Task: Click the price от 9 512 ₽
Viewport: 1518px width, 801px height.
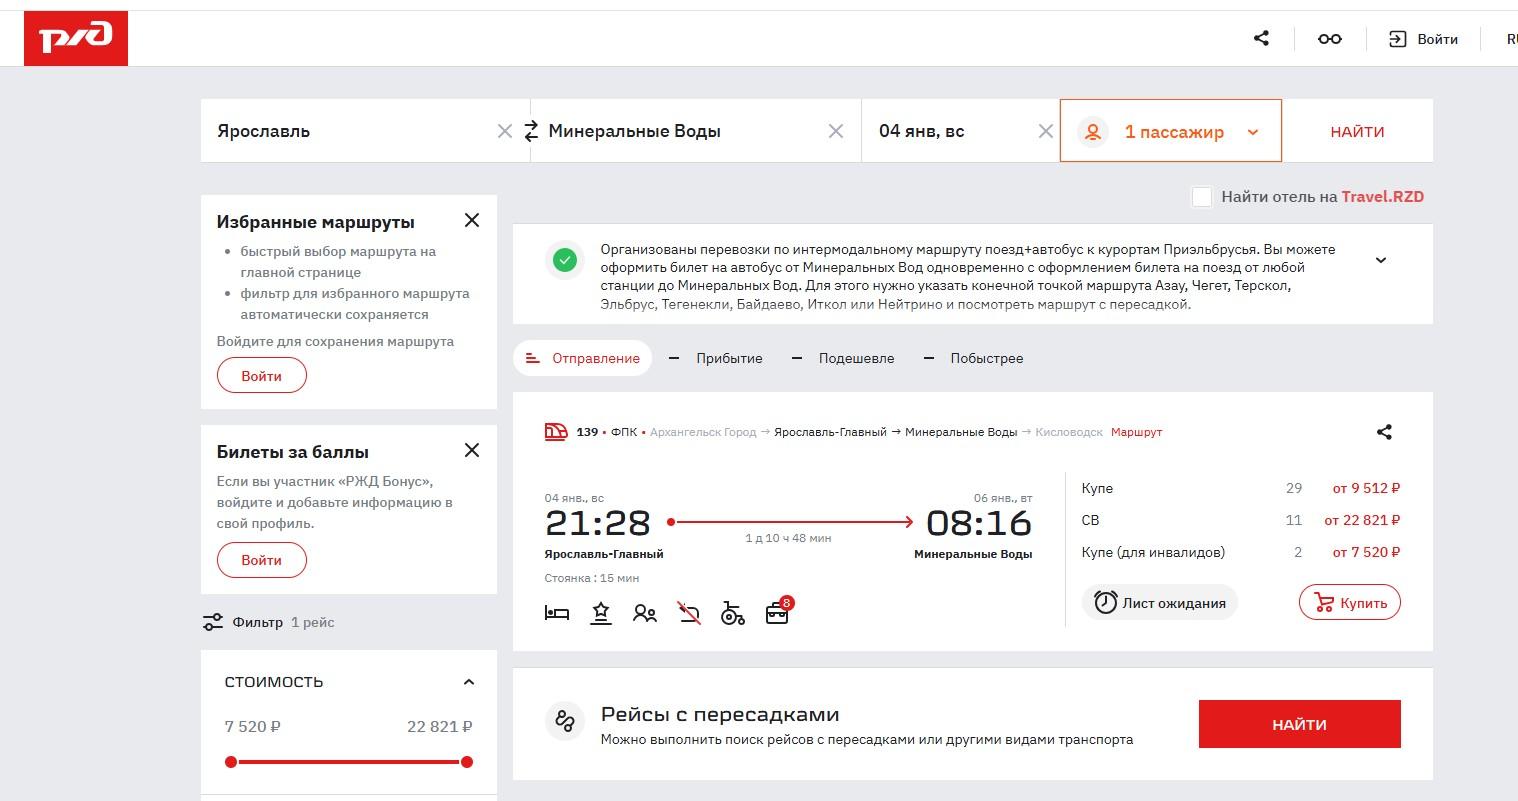Action: coord(1366,488)
